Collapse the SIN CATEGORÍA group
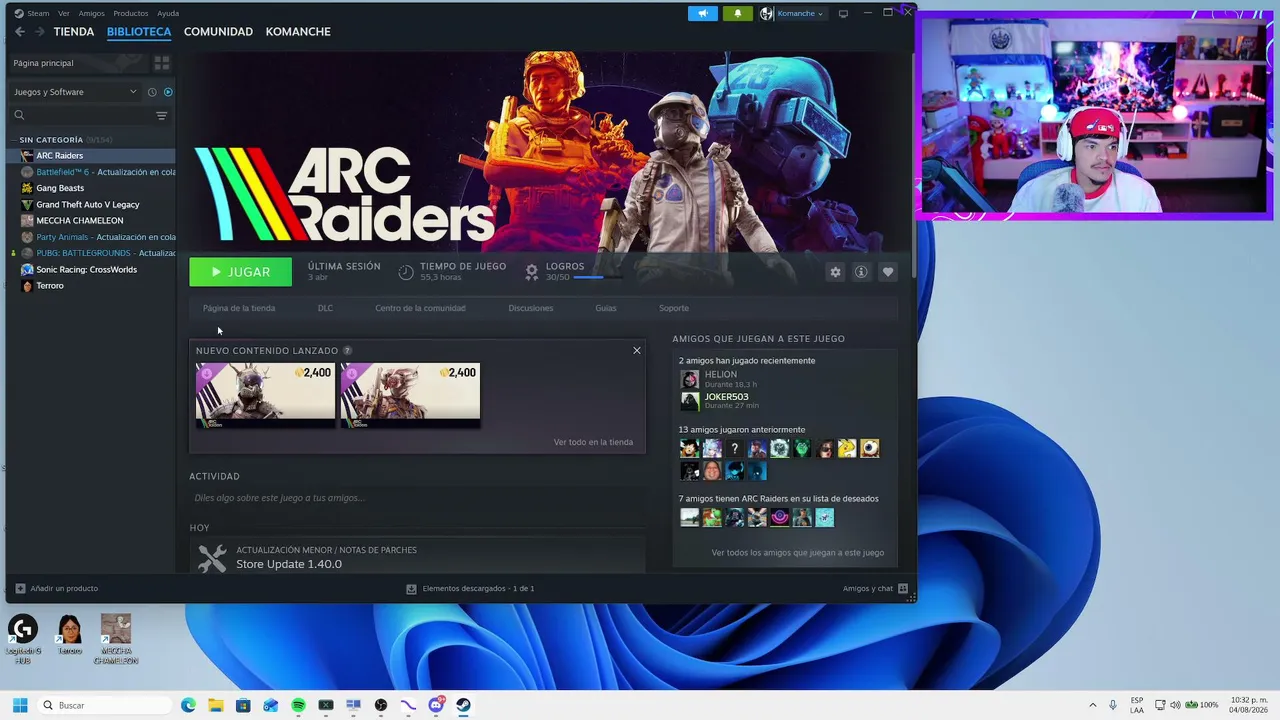This screenshot has height=720, width=1280. coord(13,140)
